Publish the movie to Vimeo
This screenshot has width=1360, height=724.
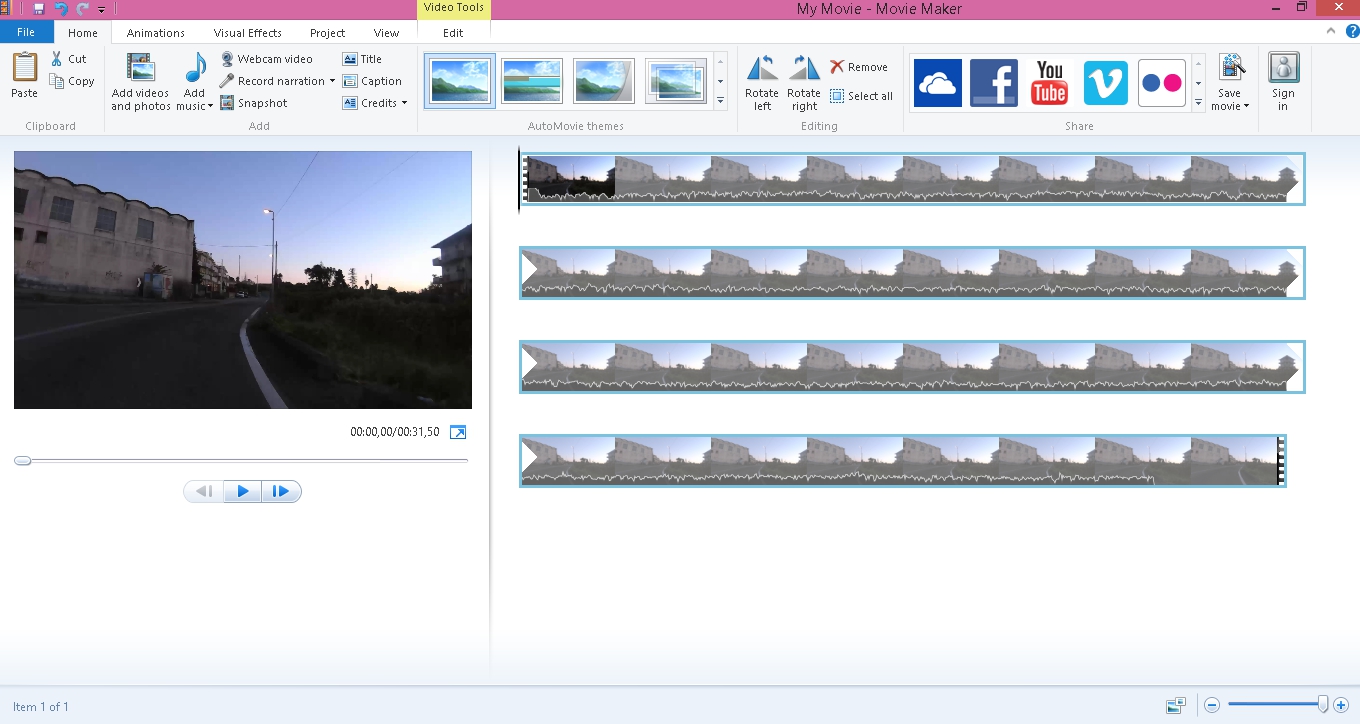pos(1105,82)
